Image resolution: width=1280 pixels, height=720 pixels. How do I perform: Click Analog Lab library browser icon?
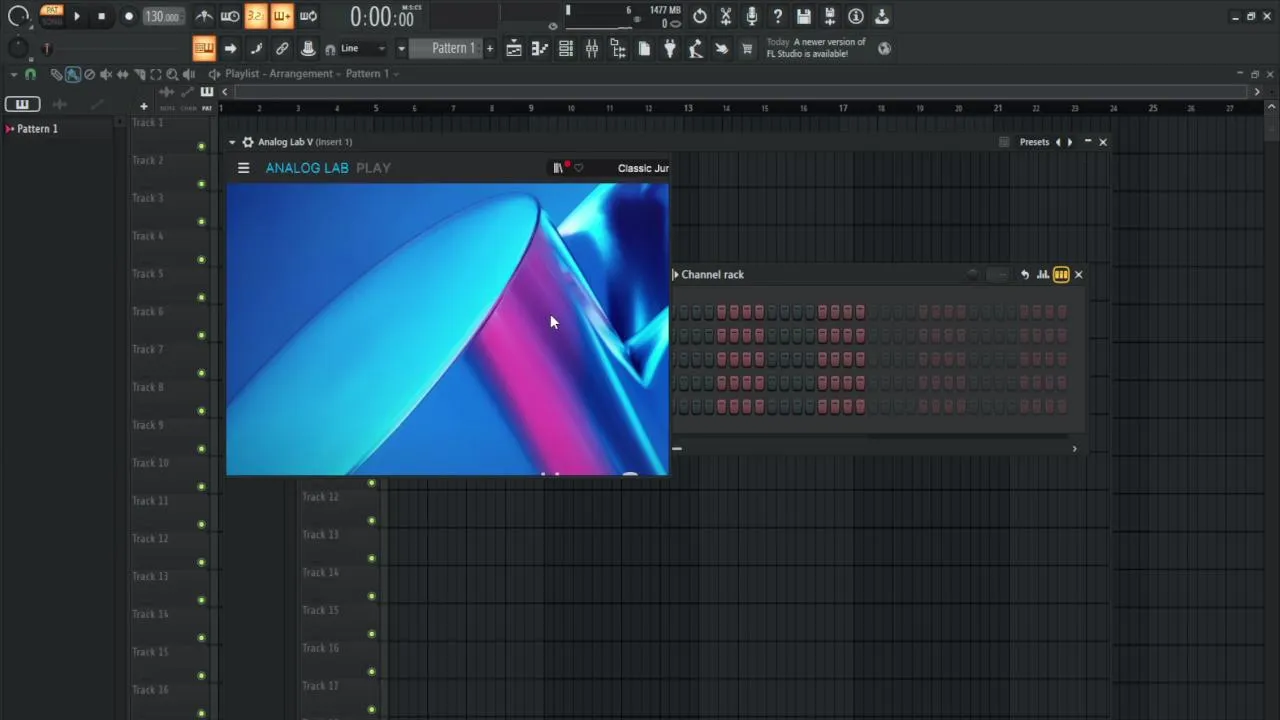tap(558, 168)
